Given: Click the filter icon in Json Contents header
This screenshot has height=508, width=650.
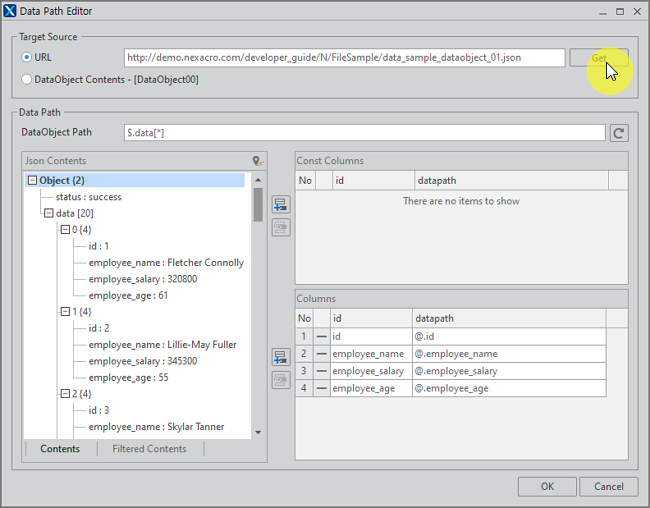Looking at the screenshot, I should point(257,161).
